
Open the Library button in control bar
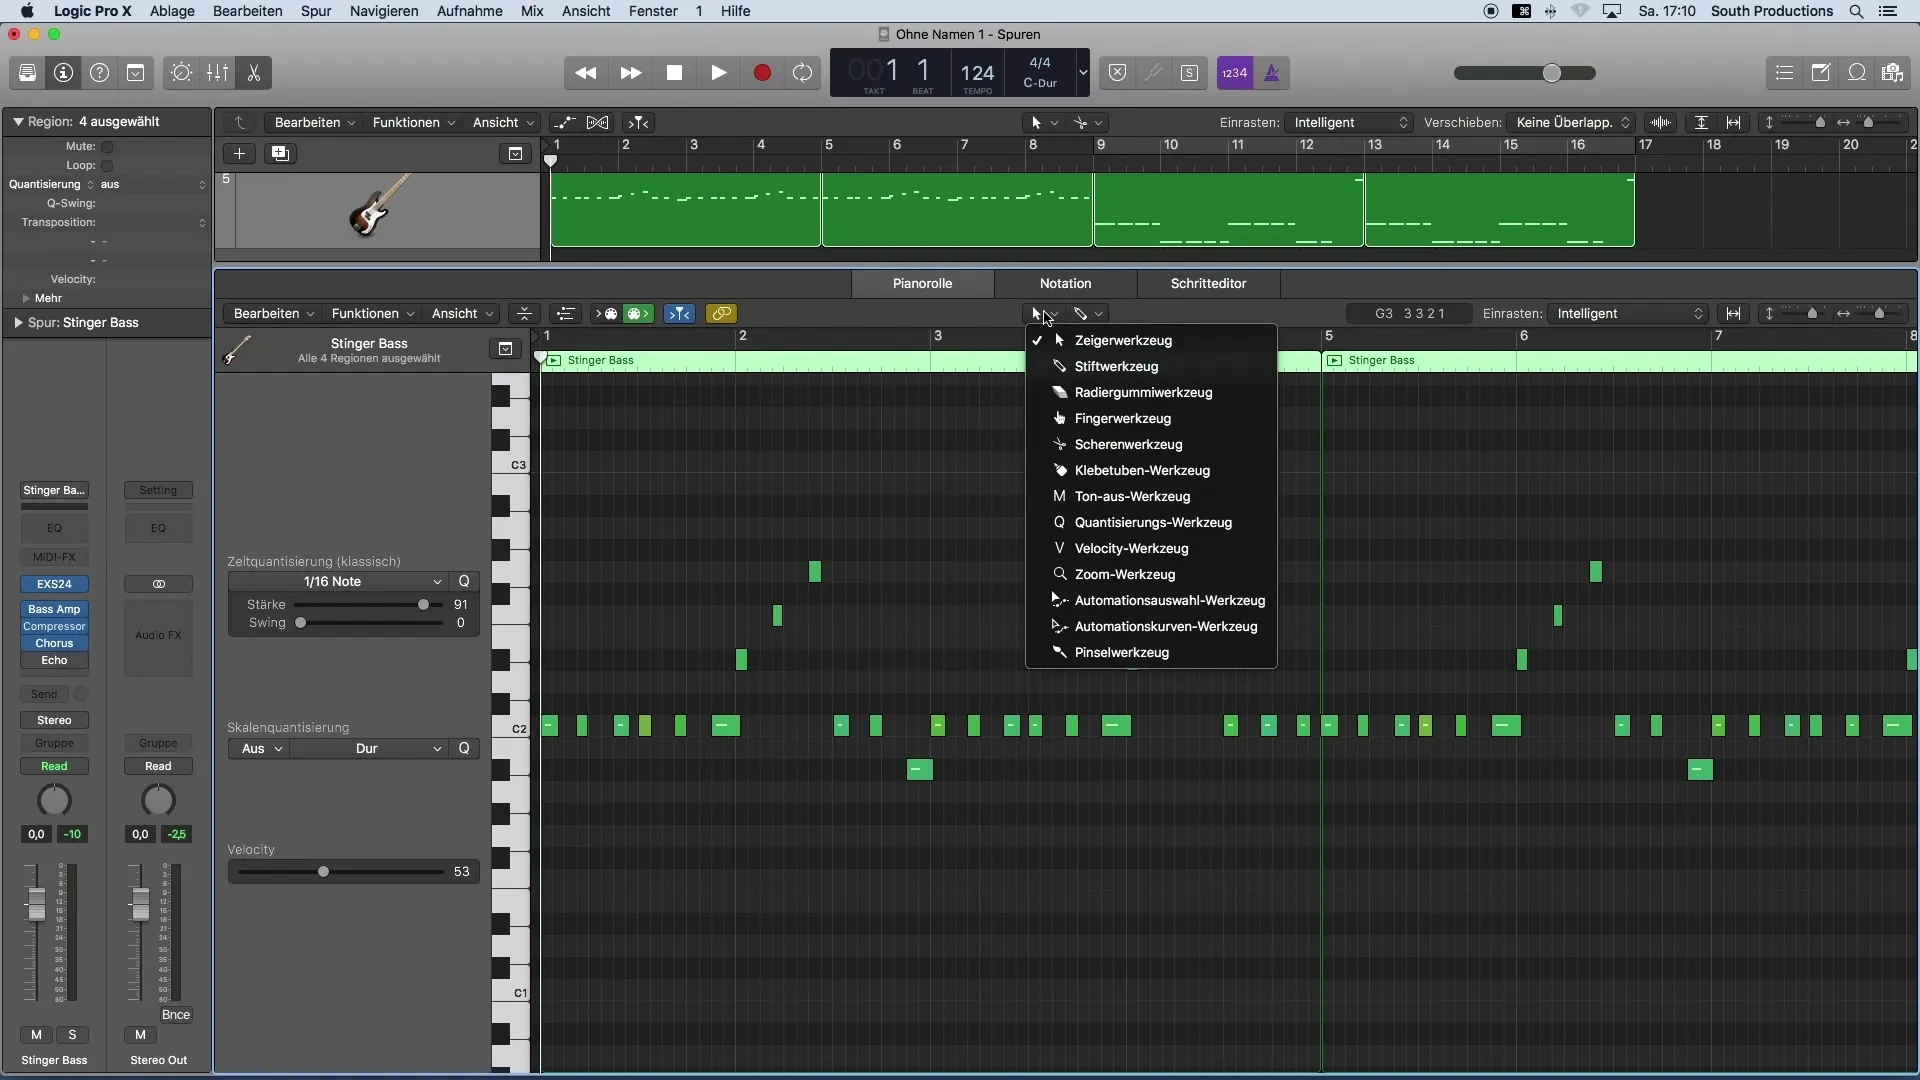[x=28, y=73]
